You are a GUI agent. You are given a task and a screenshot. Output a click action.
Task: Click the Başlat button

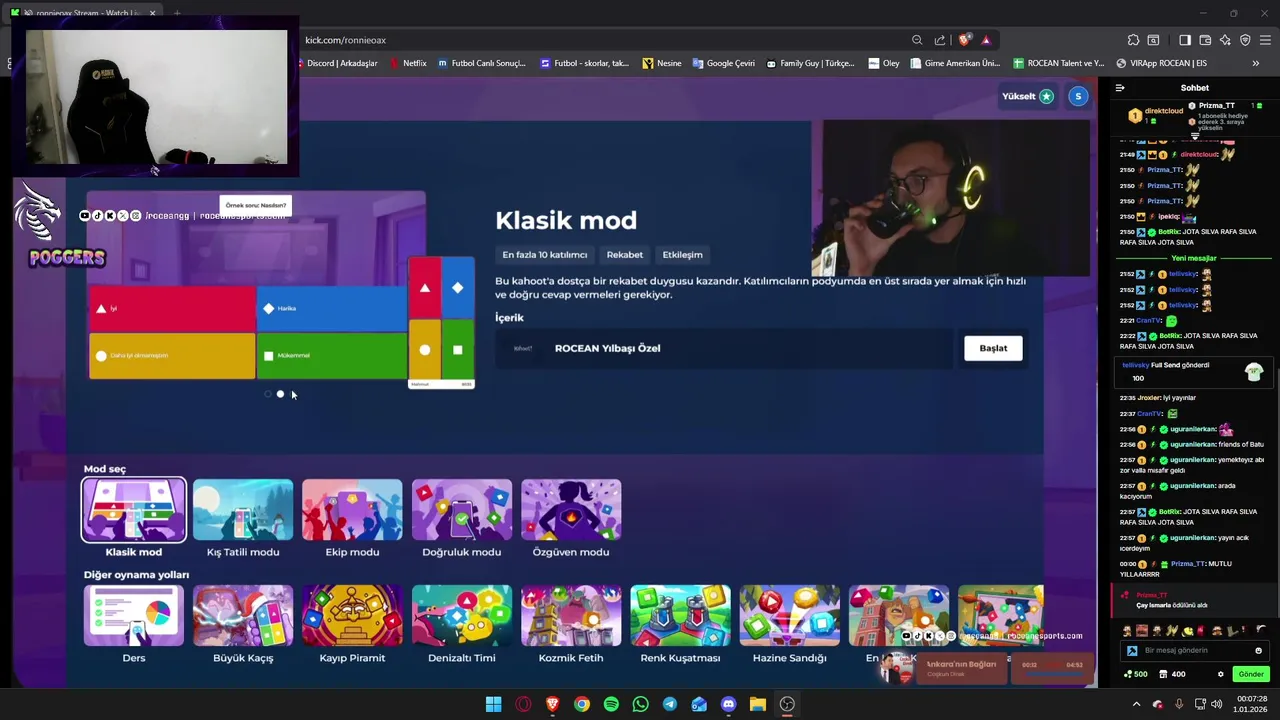pos(993,348)
